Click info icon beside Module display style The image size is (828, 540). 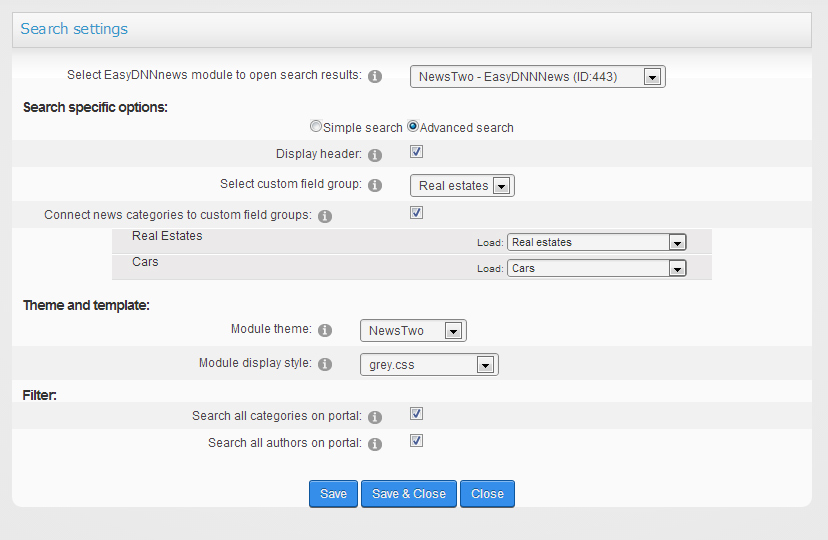(x=325, y=364)
